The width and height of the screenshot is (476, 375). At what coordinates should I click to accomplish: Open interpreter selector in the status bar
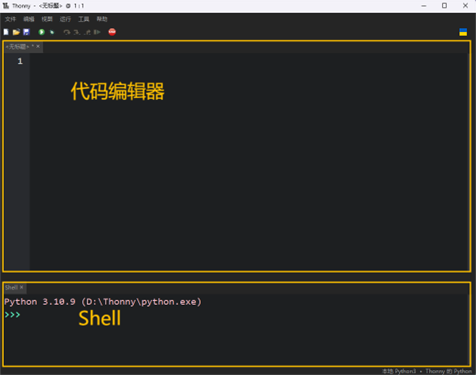pyautogui.click(x=427, y=371)
